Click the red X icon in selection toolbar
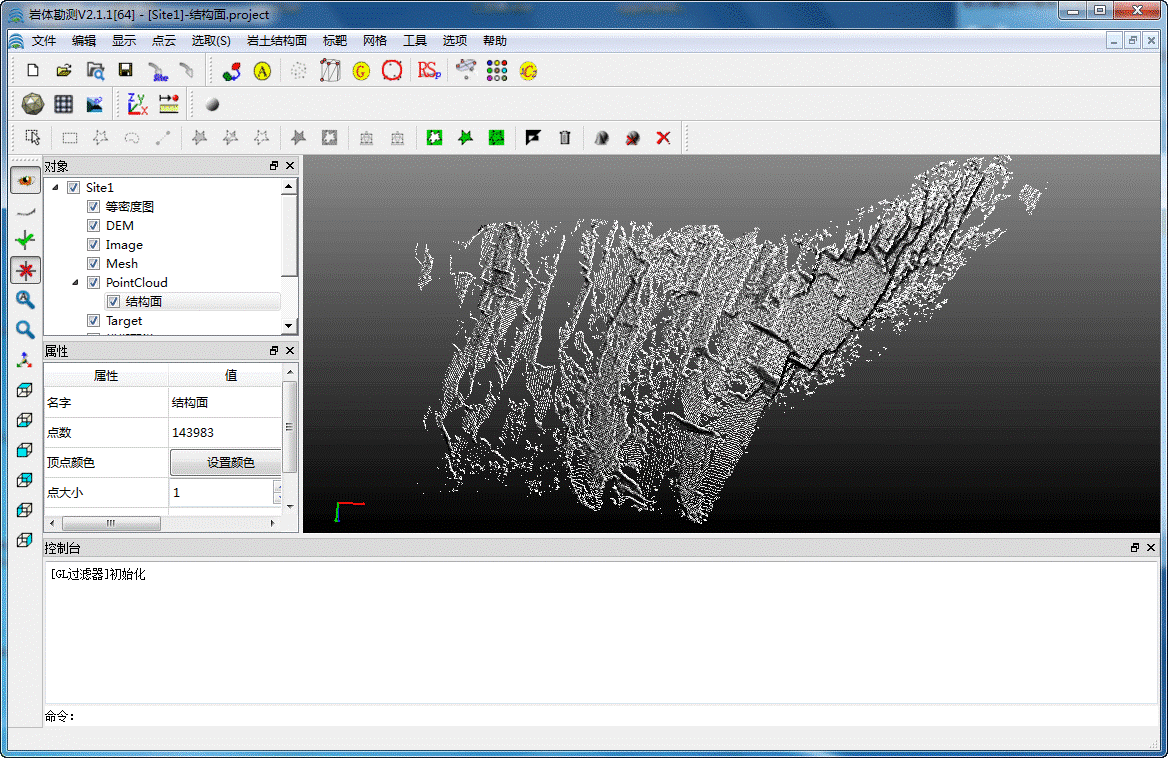Viewport: 1168px width, 758px height. (663, 138)
